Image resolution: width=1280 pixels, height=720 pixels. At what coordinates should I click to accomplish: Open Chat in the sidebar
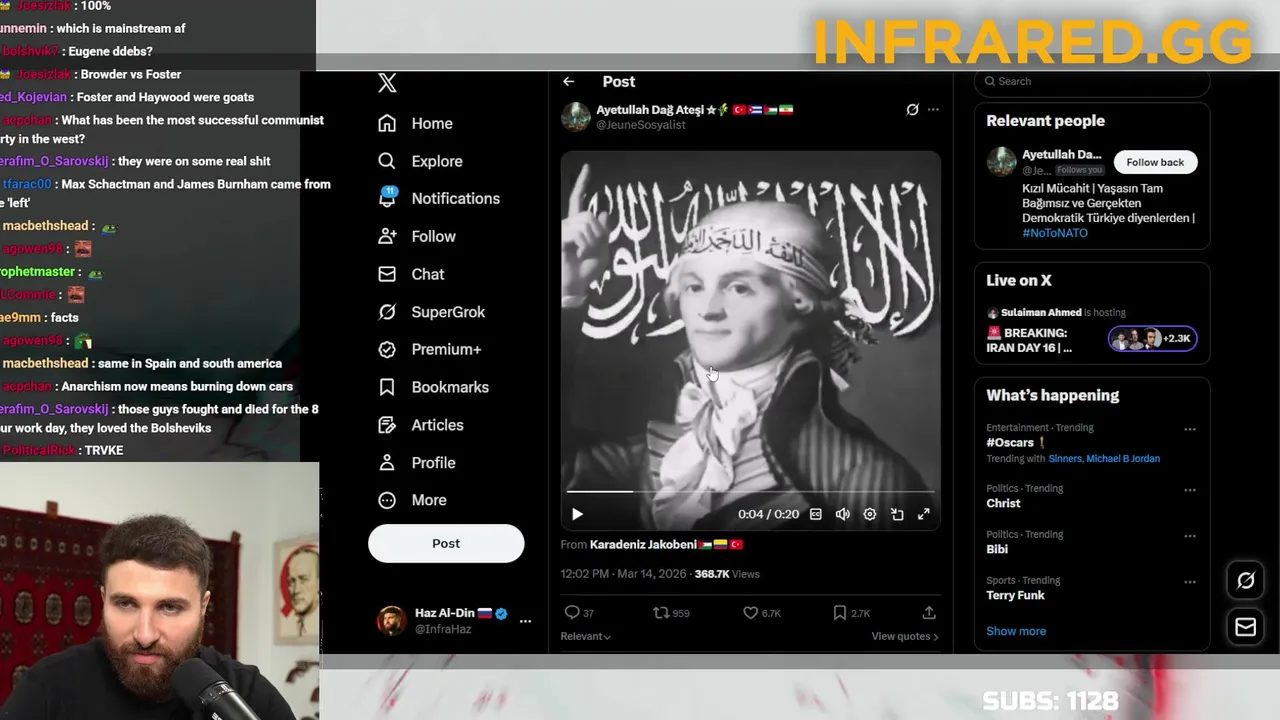[411, 274]
